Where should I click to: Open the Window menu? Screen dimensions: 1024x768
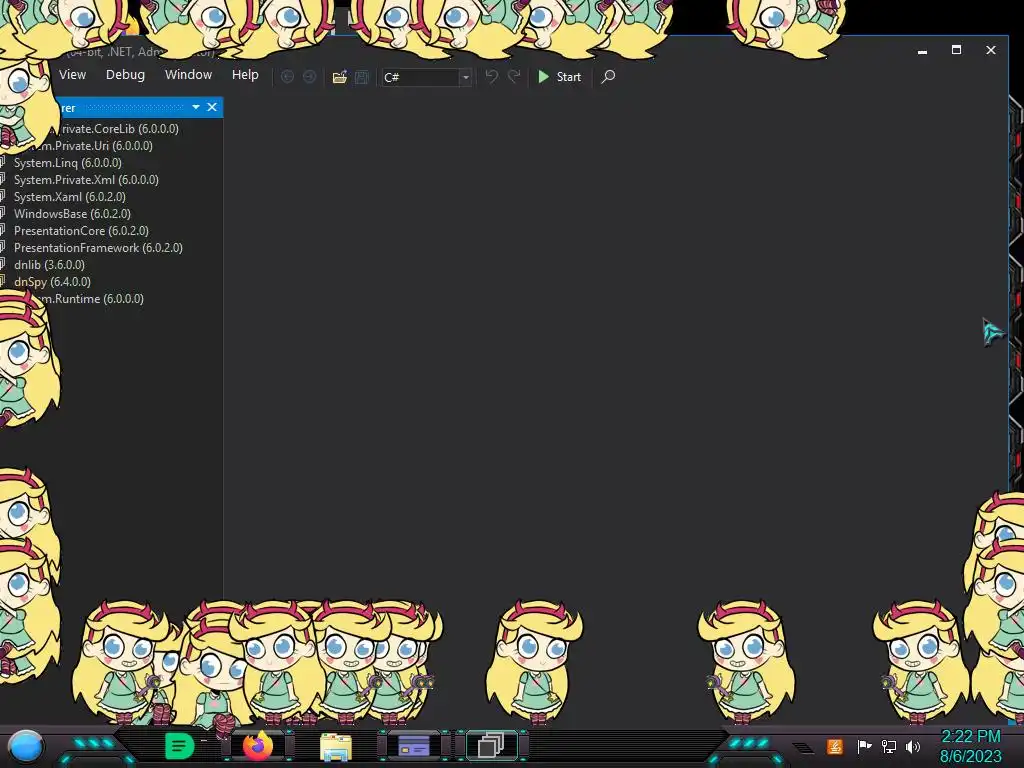pos(188,75)
